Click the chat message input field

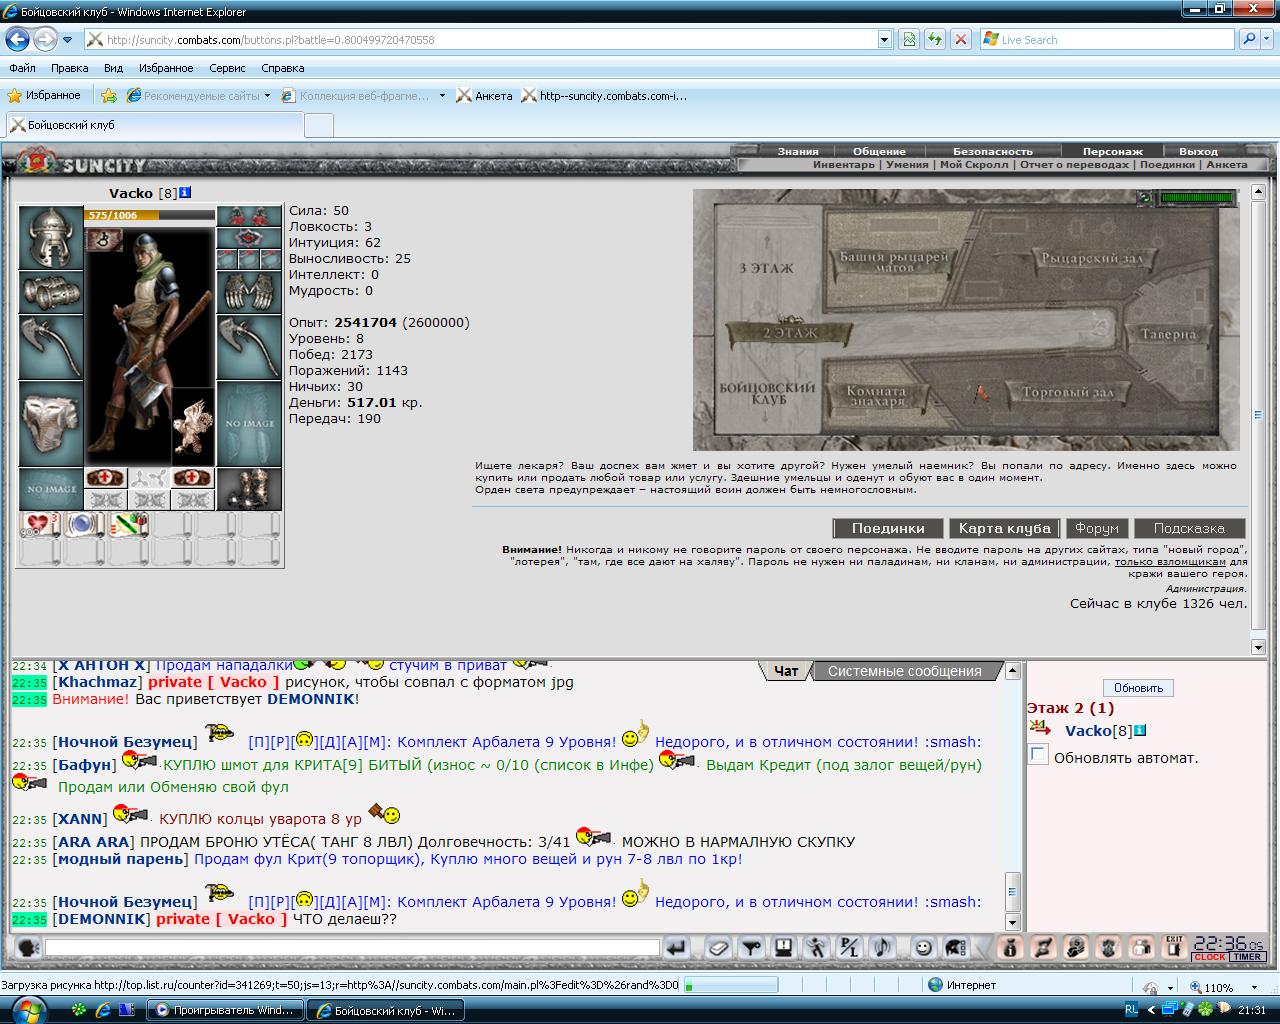point(352,947)
